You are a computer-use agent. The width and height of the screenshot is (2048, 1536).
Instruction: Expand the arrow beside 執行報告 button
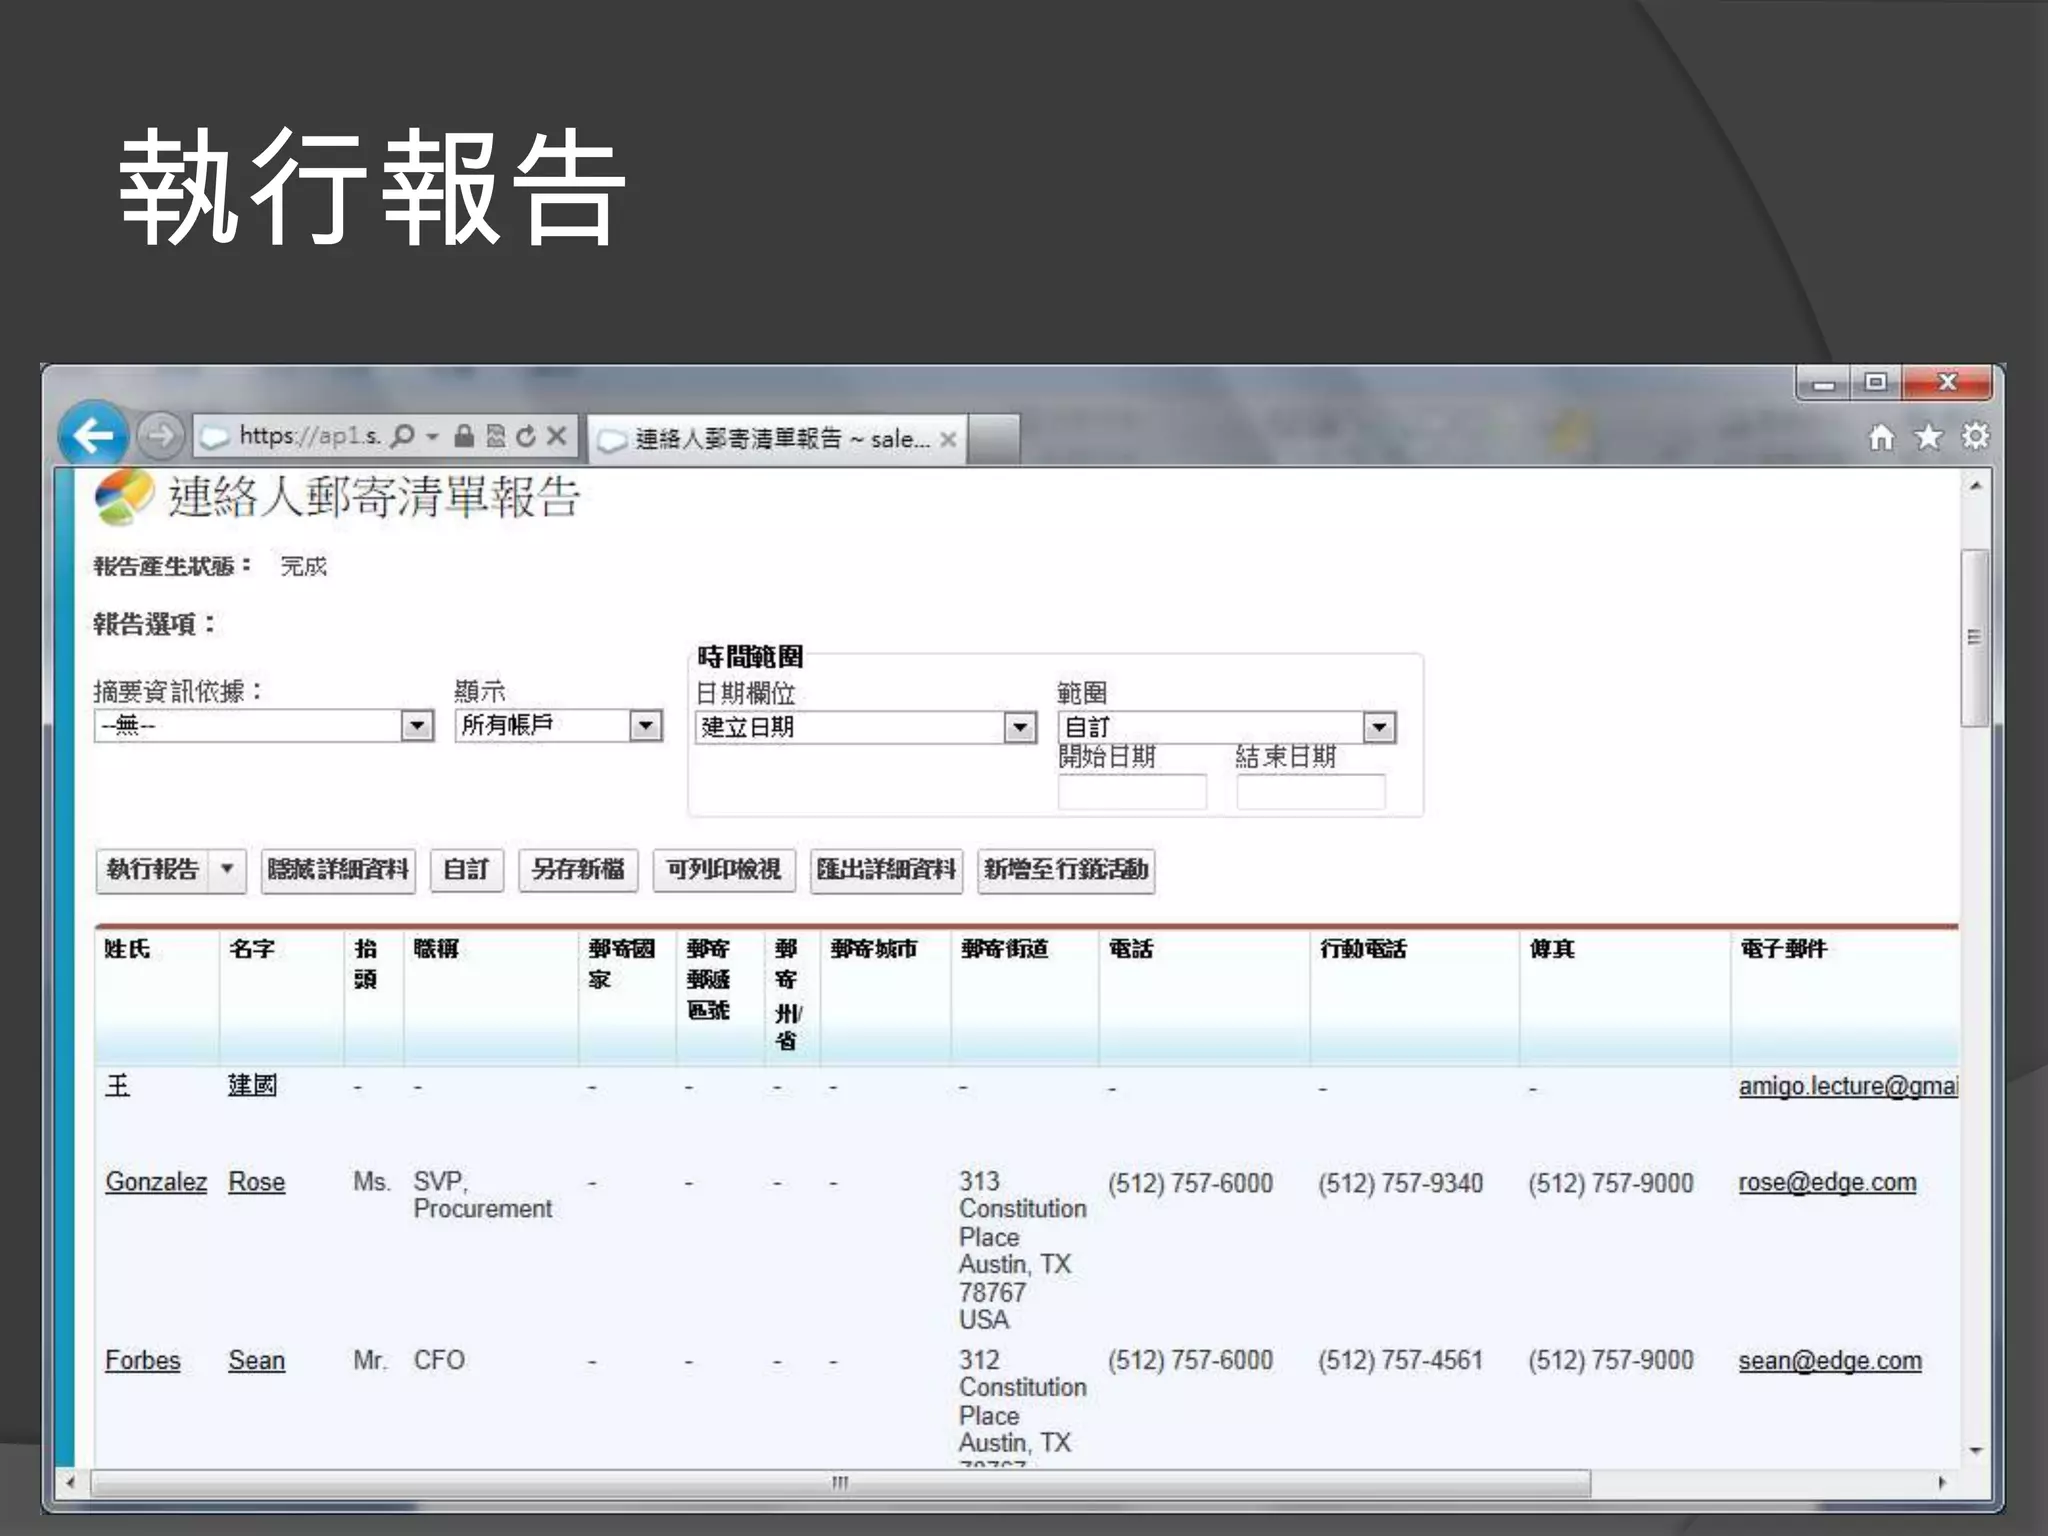tap(227, 869)
